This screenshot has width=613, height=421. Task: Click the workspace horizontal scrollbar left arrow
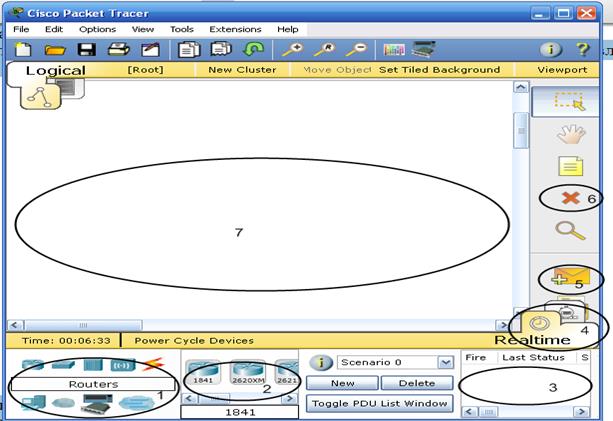[x=16, y=325]
